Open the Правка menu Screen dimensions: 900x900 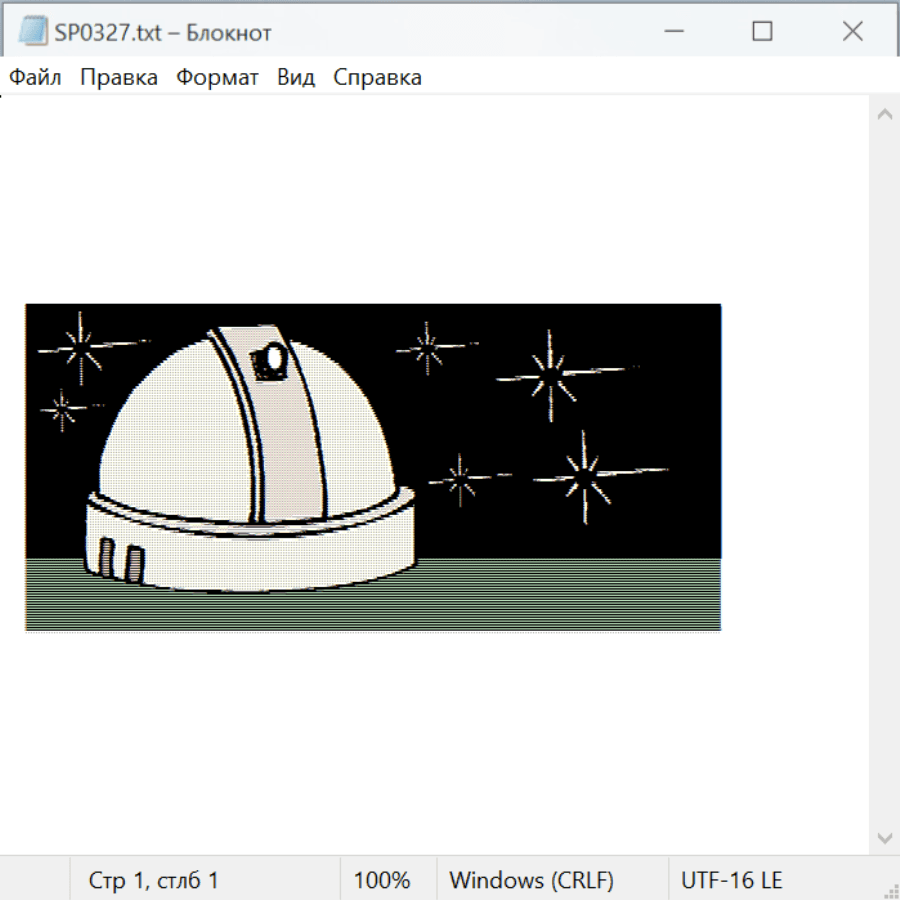[x=118, y=78]
